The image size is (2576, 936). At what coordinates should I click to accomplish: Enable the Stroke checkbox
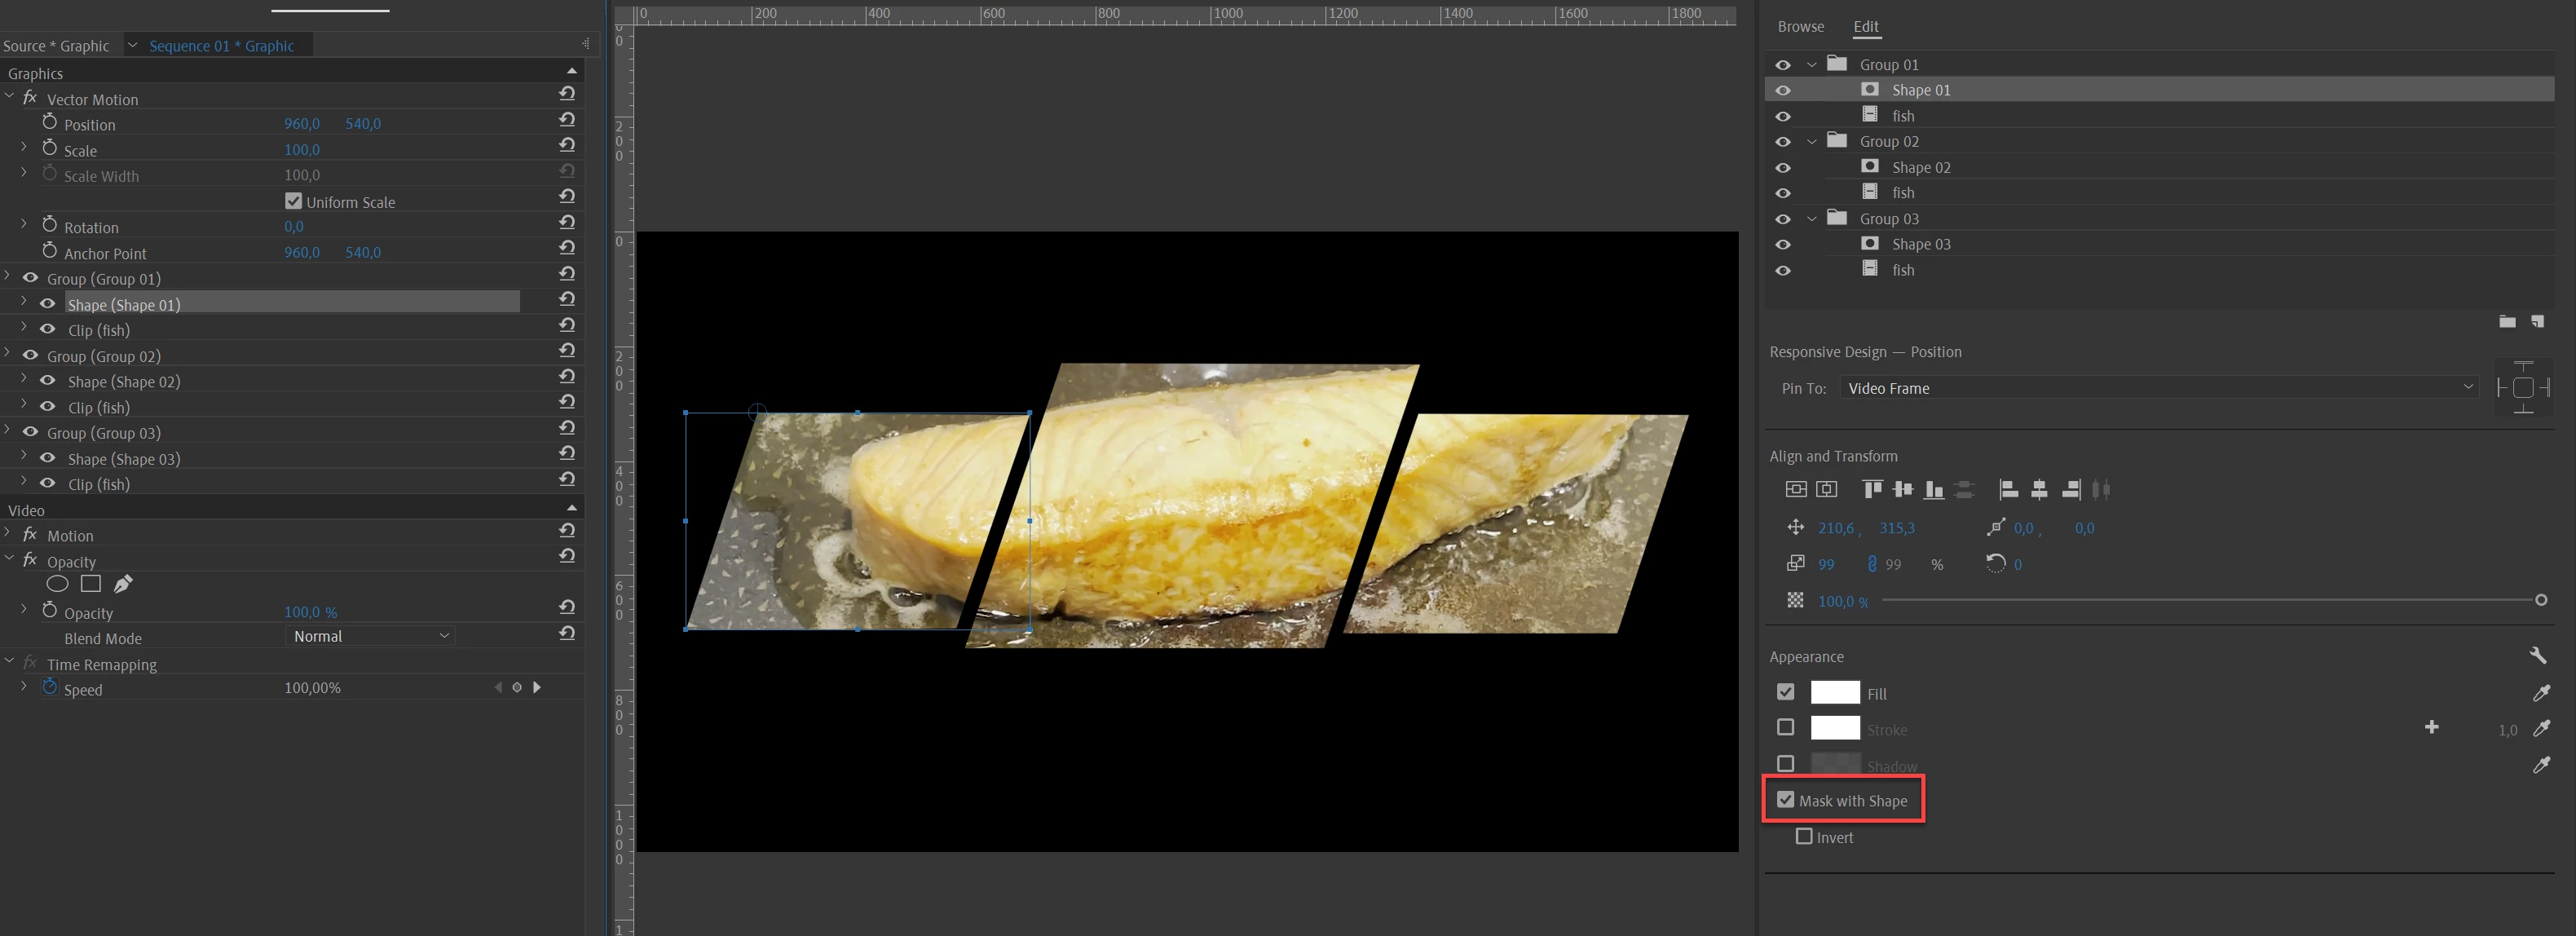[x=1785, y=728]
